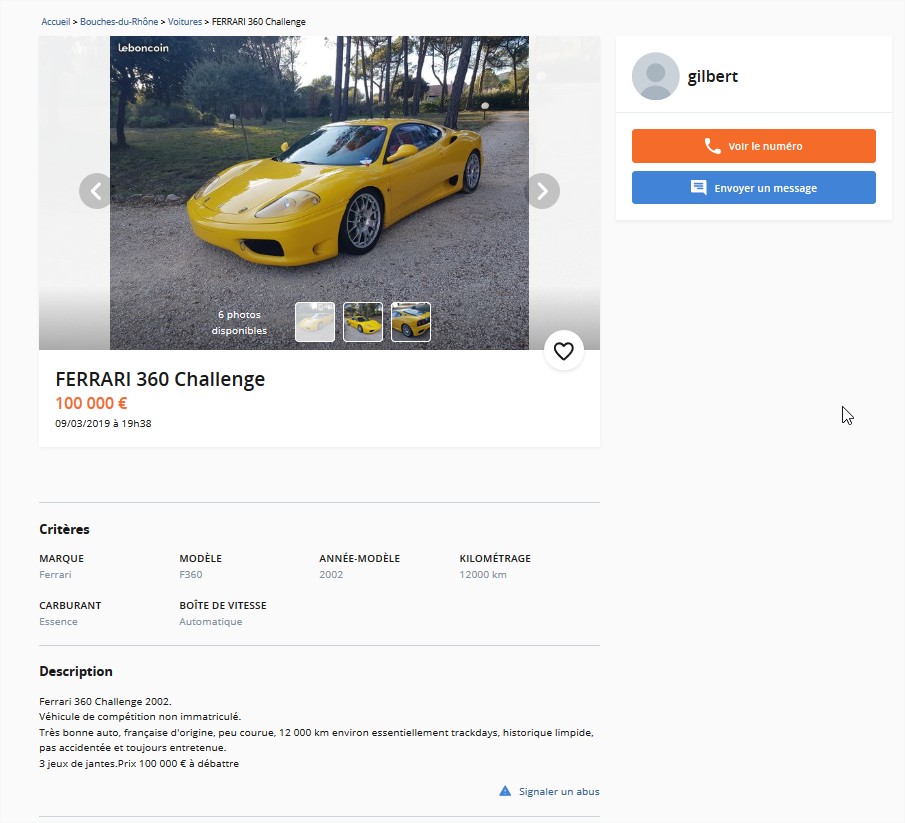The height and width of the screenshot is (823, 905).
Task: Click 'CARBURANT' label
Action: pyautogui.click(x=70, y=605)
